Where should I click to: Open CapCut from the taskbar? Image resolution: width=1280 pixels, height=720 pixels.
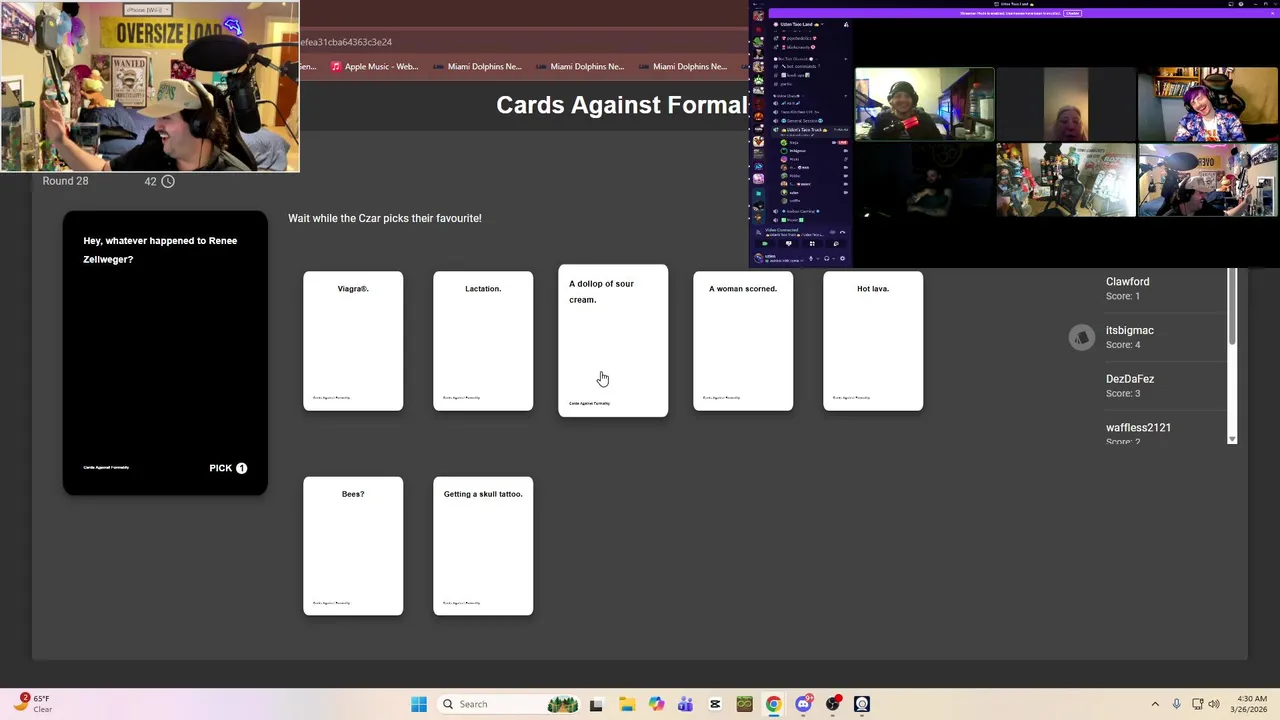[715, 704]
